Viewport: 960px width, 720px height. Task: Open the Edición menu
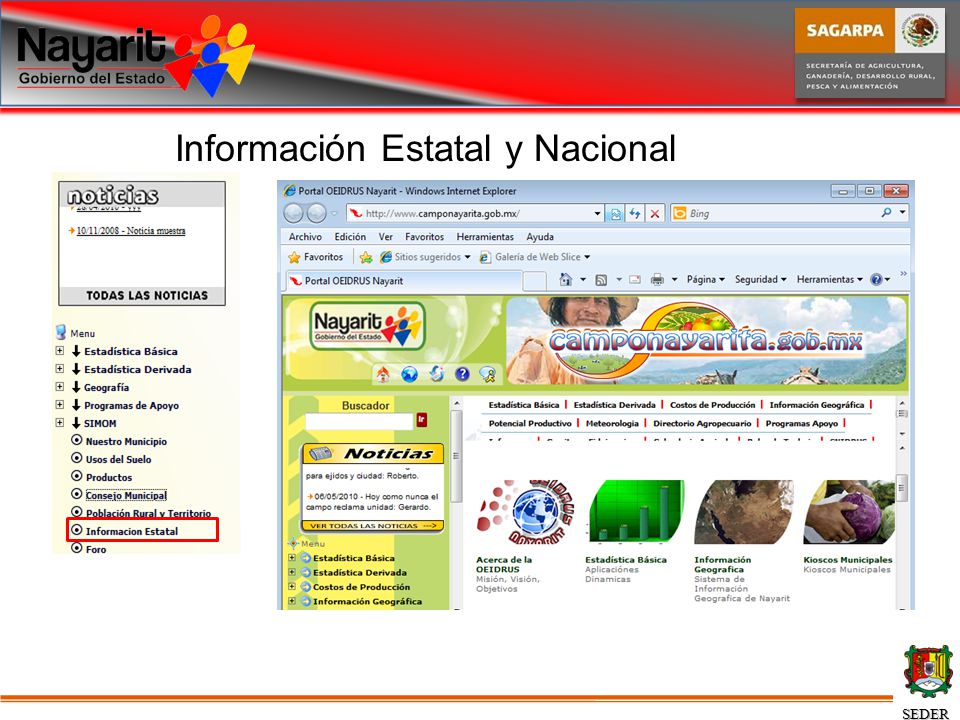tap(350, 237)
